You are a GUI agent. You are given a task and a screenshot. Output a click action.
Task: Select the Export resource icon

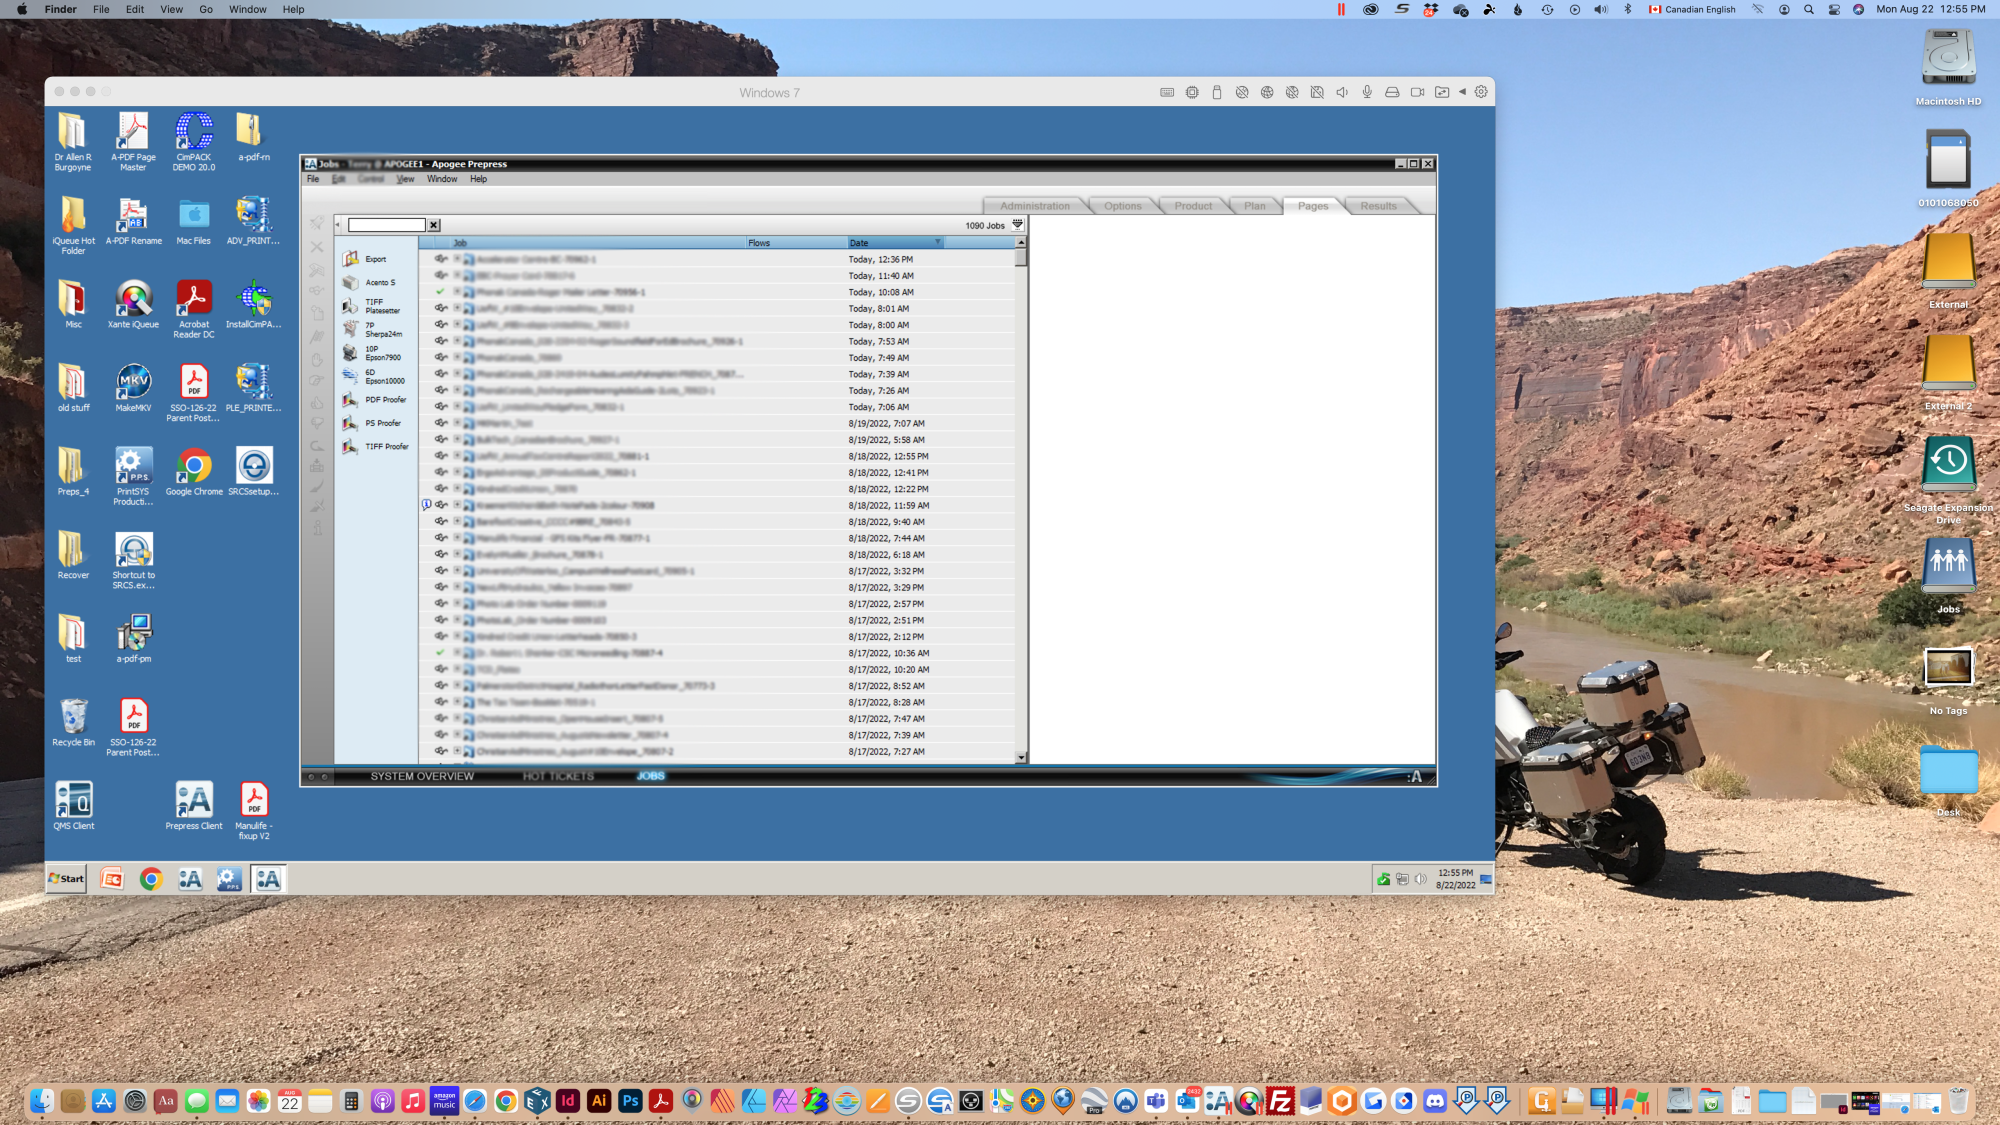tap(351, 259)
